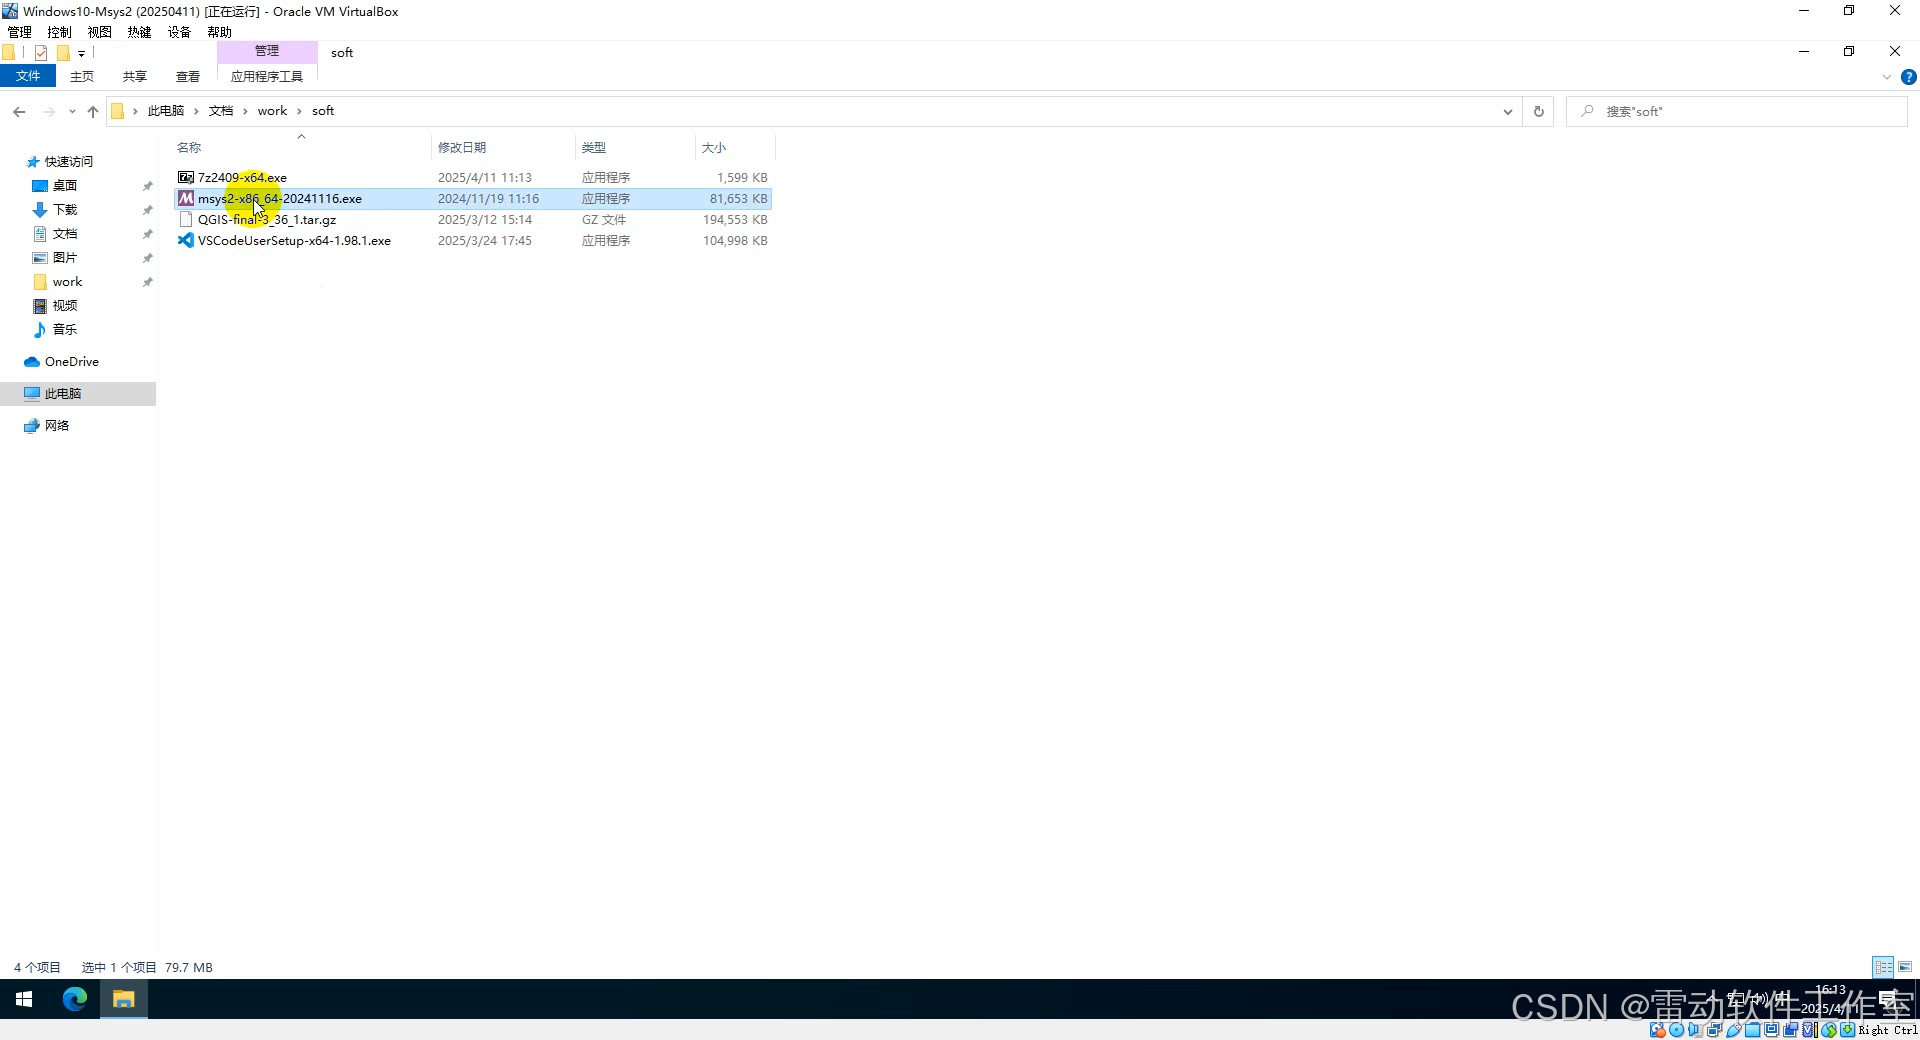
Task: Select the QGIS tar.gz file icon
Action: [186, 220]
